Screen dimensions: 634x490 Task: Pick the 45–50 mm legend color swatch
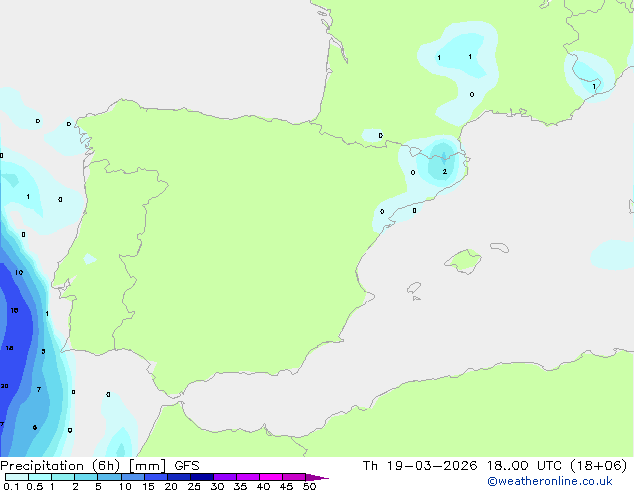[x=294, y=477]
